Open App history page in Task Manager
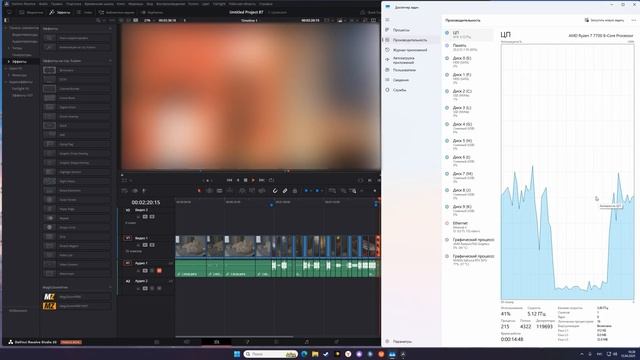Screen dimensions: 640x360 (x=411, y=50)
